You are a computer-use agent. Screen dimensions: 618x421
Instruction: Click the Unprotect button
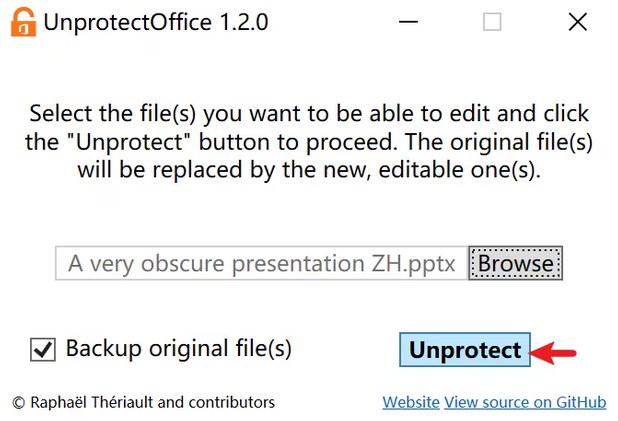click(x=465, y=350)
